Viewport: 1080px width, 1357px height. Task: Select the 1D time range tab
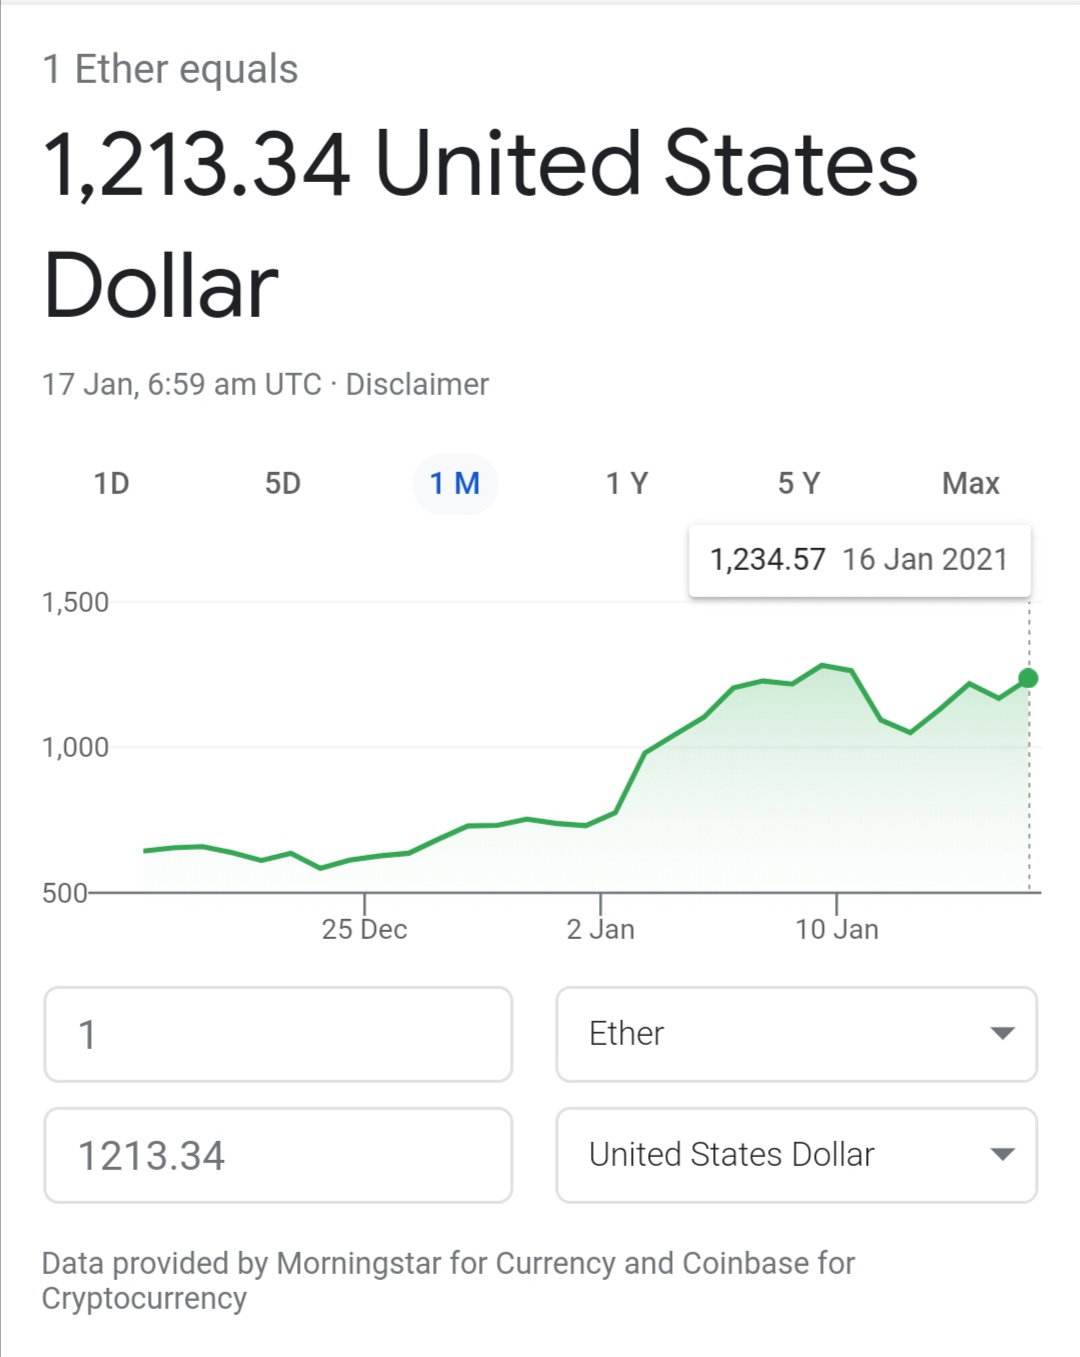(x=112, y=484)
